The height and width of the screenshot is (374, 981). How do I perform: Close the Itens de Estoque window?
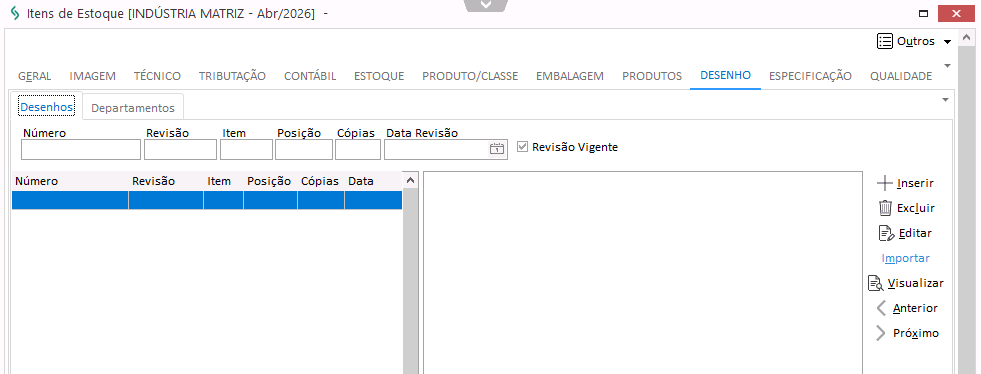955,14
